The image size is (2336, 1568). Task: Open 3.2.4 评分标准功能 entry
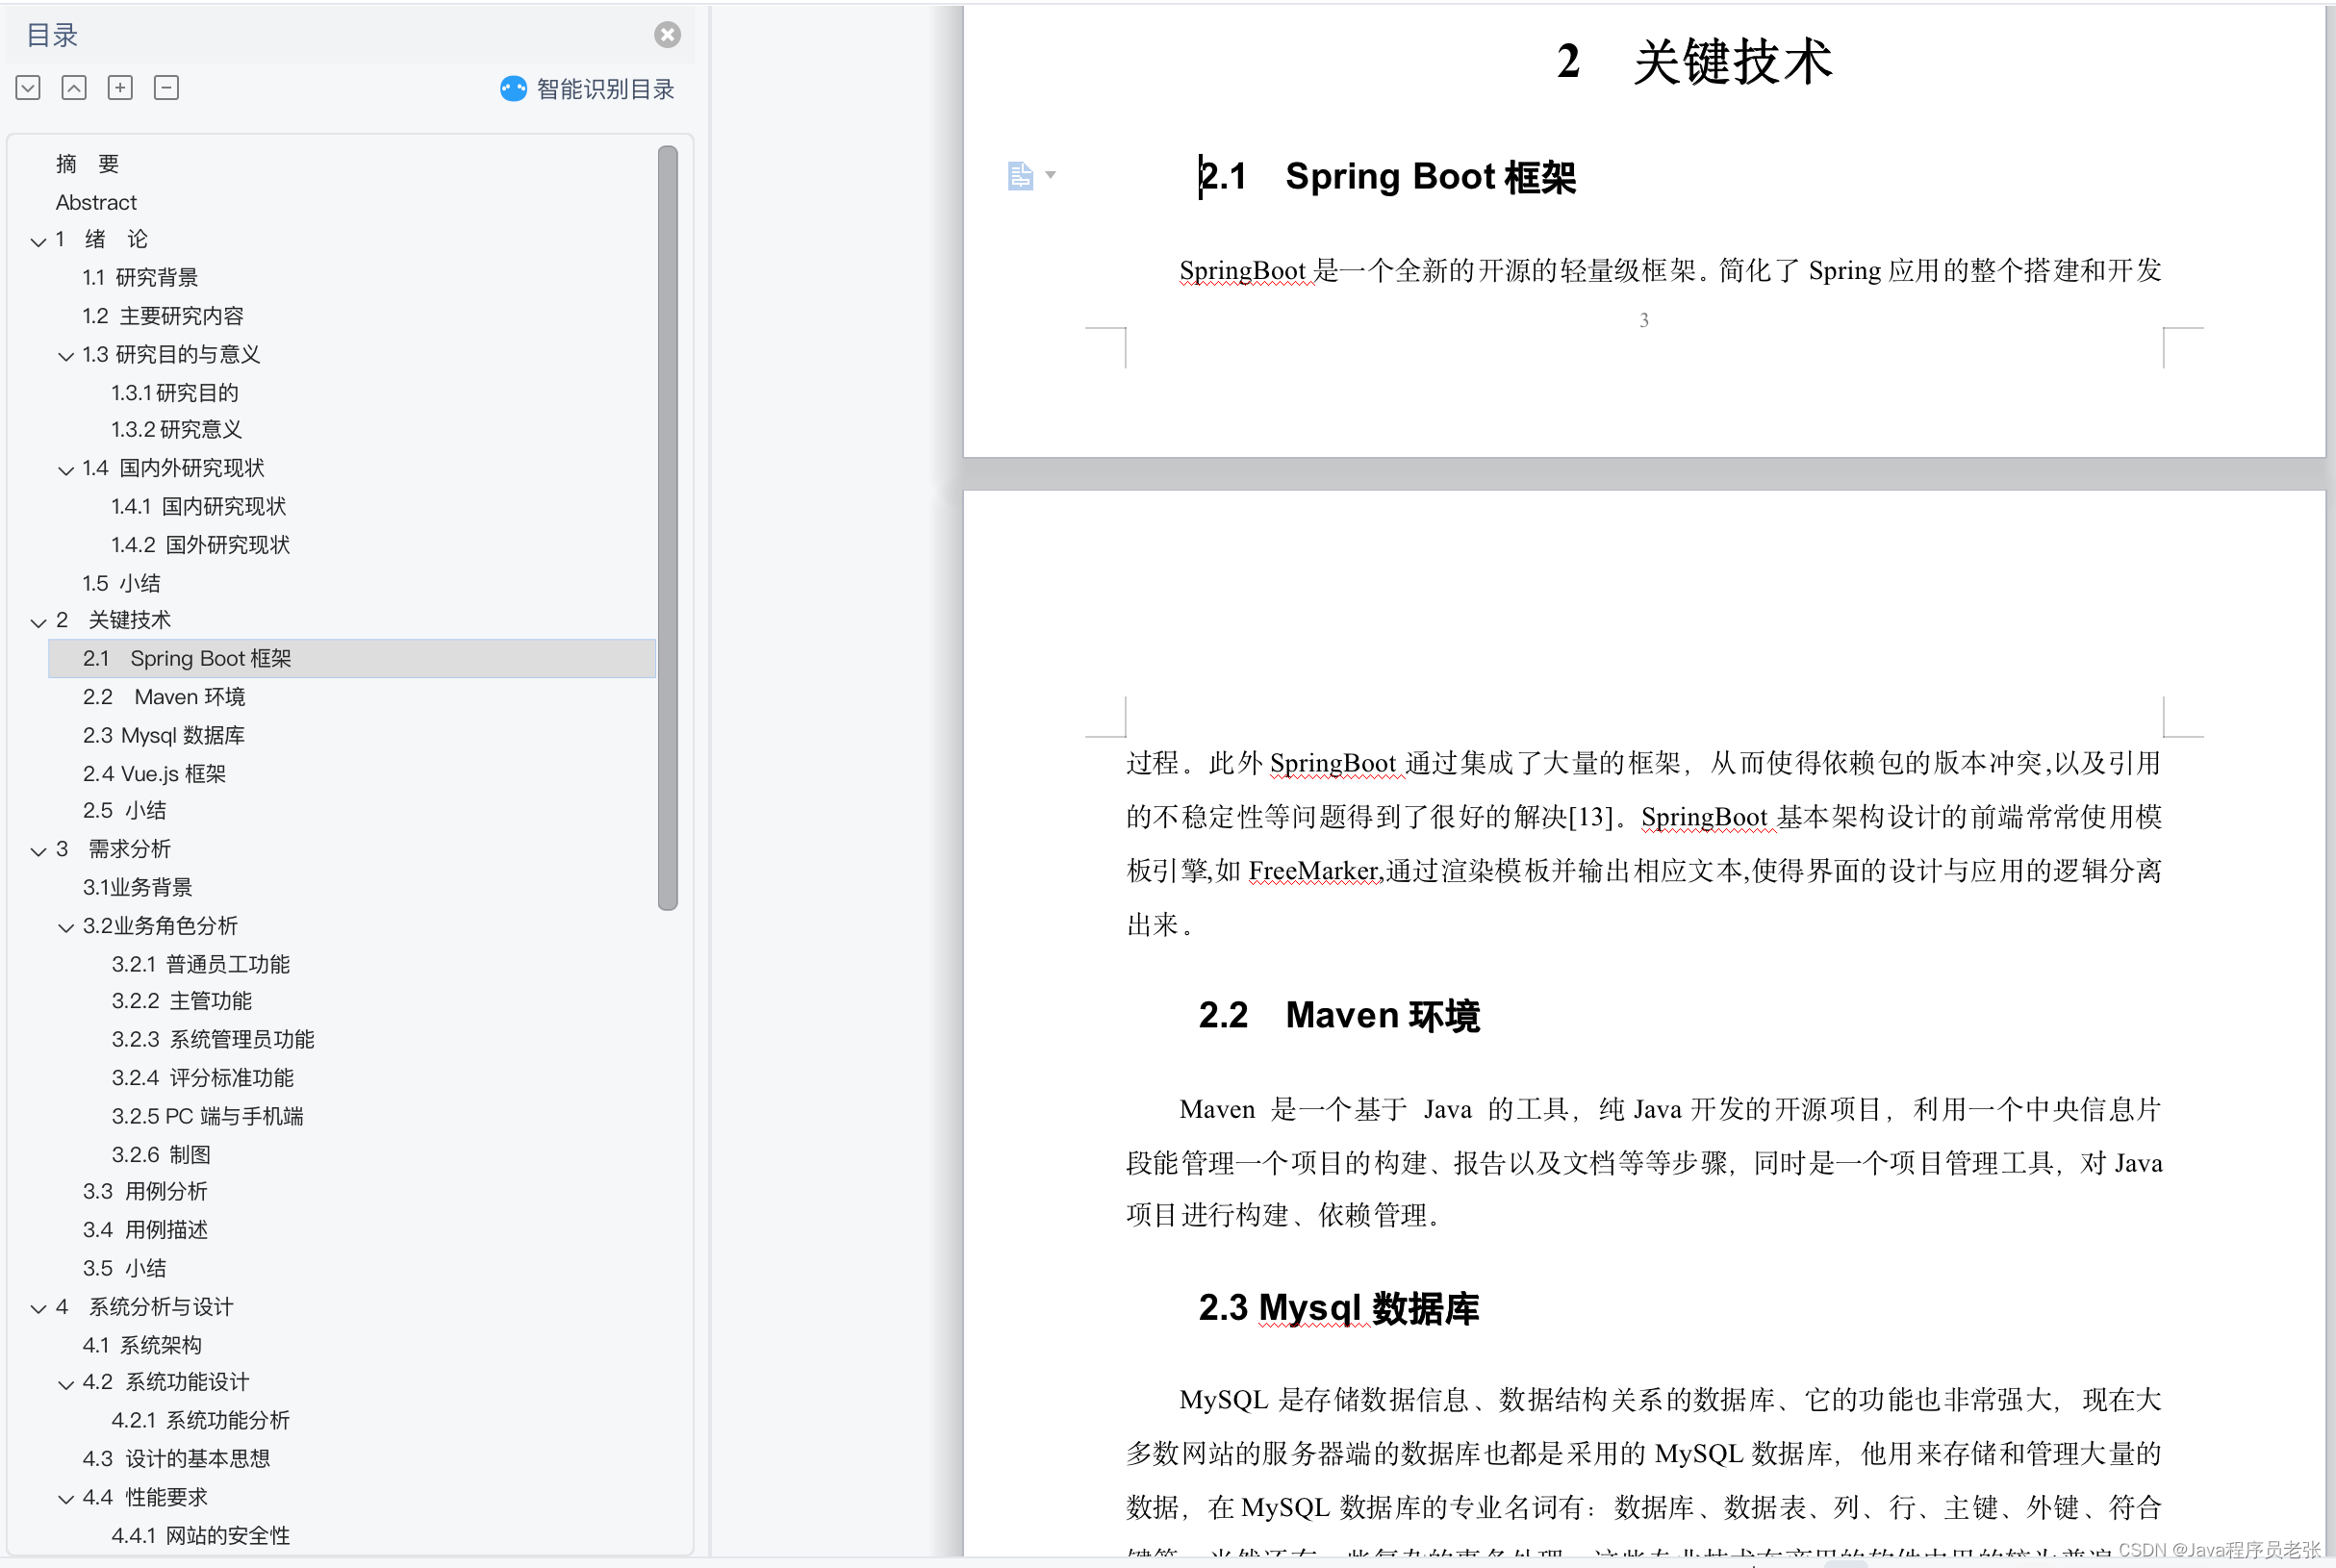click(203, 1077)
